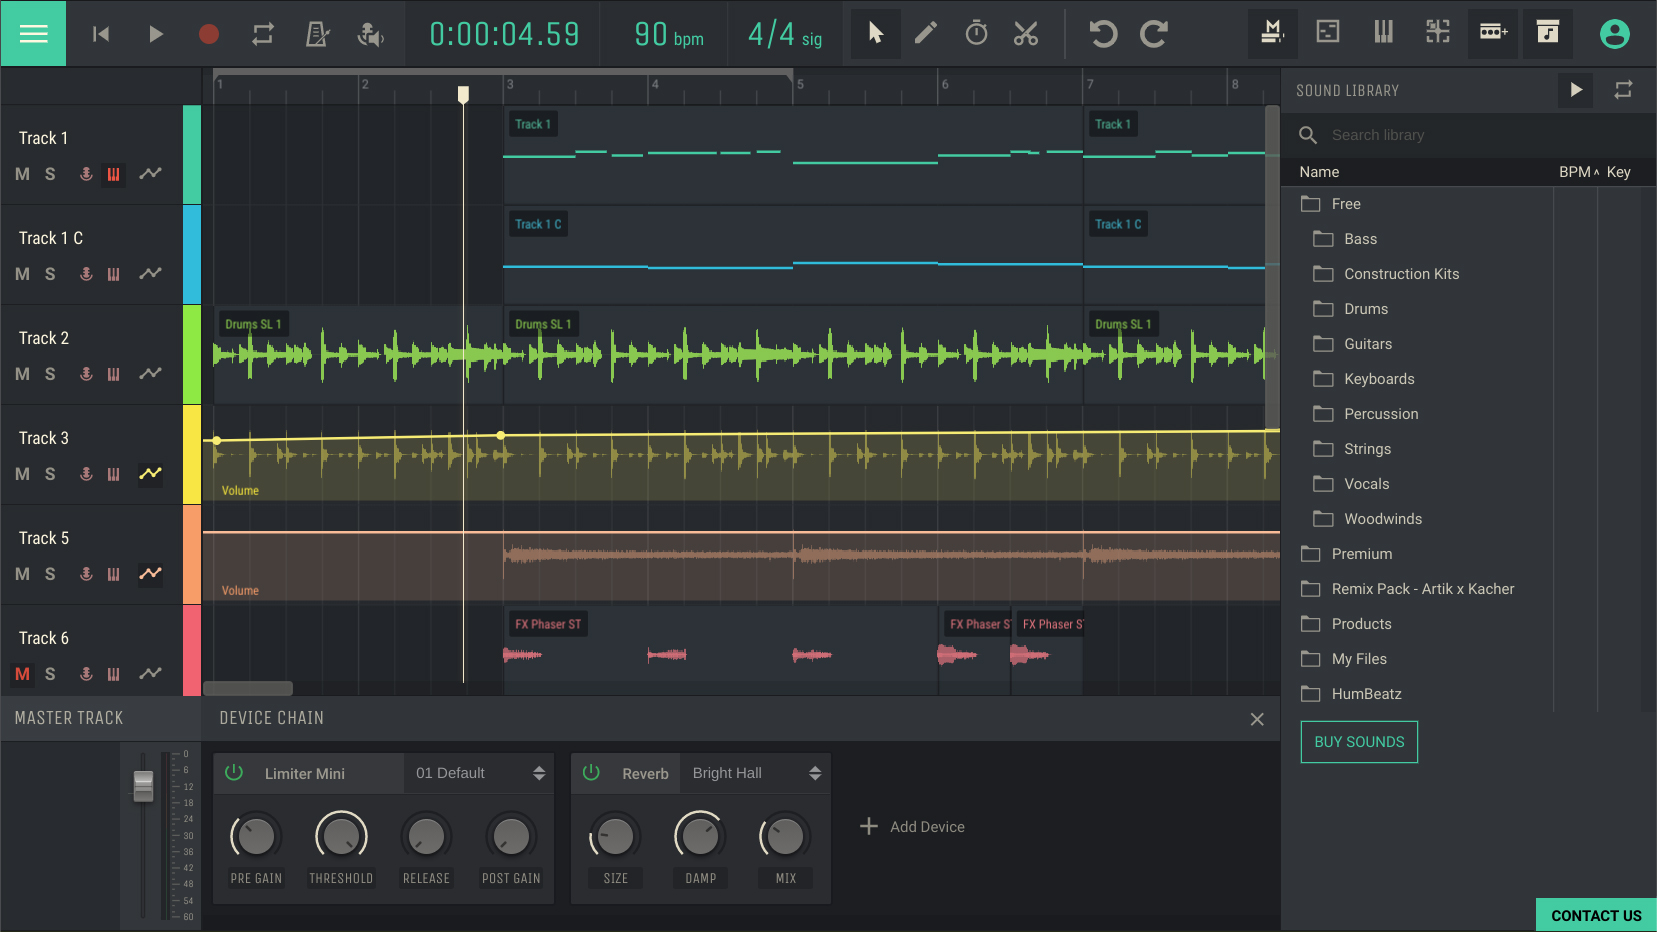Start playback with the Play button

[x=155, y=34]
